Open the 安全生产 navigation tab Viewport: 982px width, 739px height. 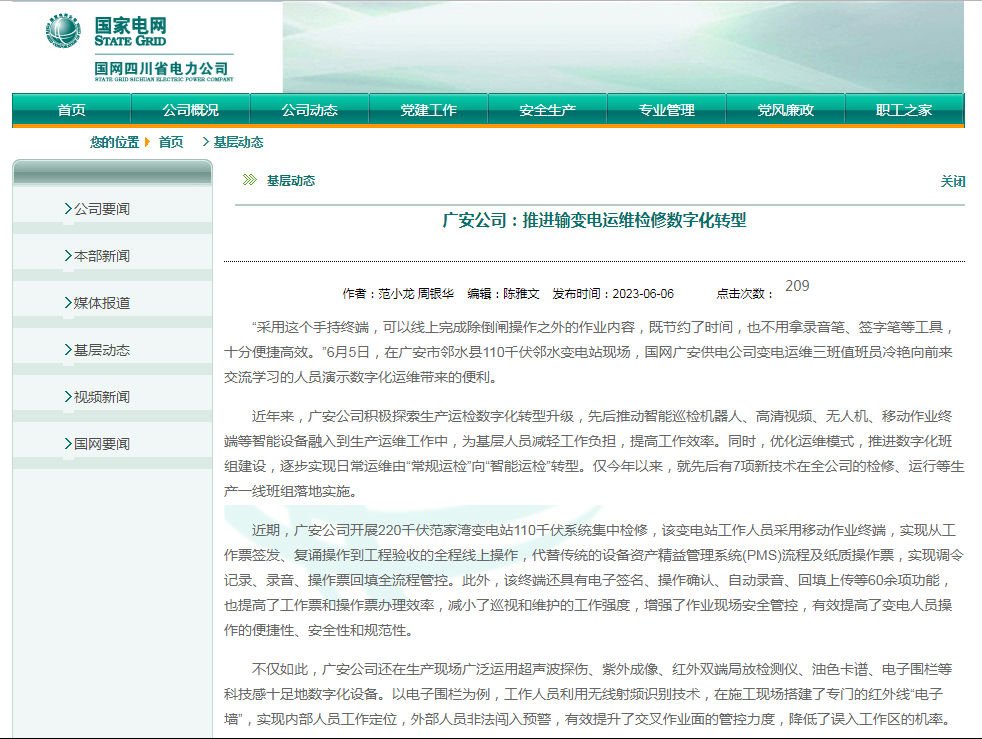547,110
